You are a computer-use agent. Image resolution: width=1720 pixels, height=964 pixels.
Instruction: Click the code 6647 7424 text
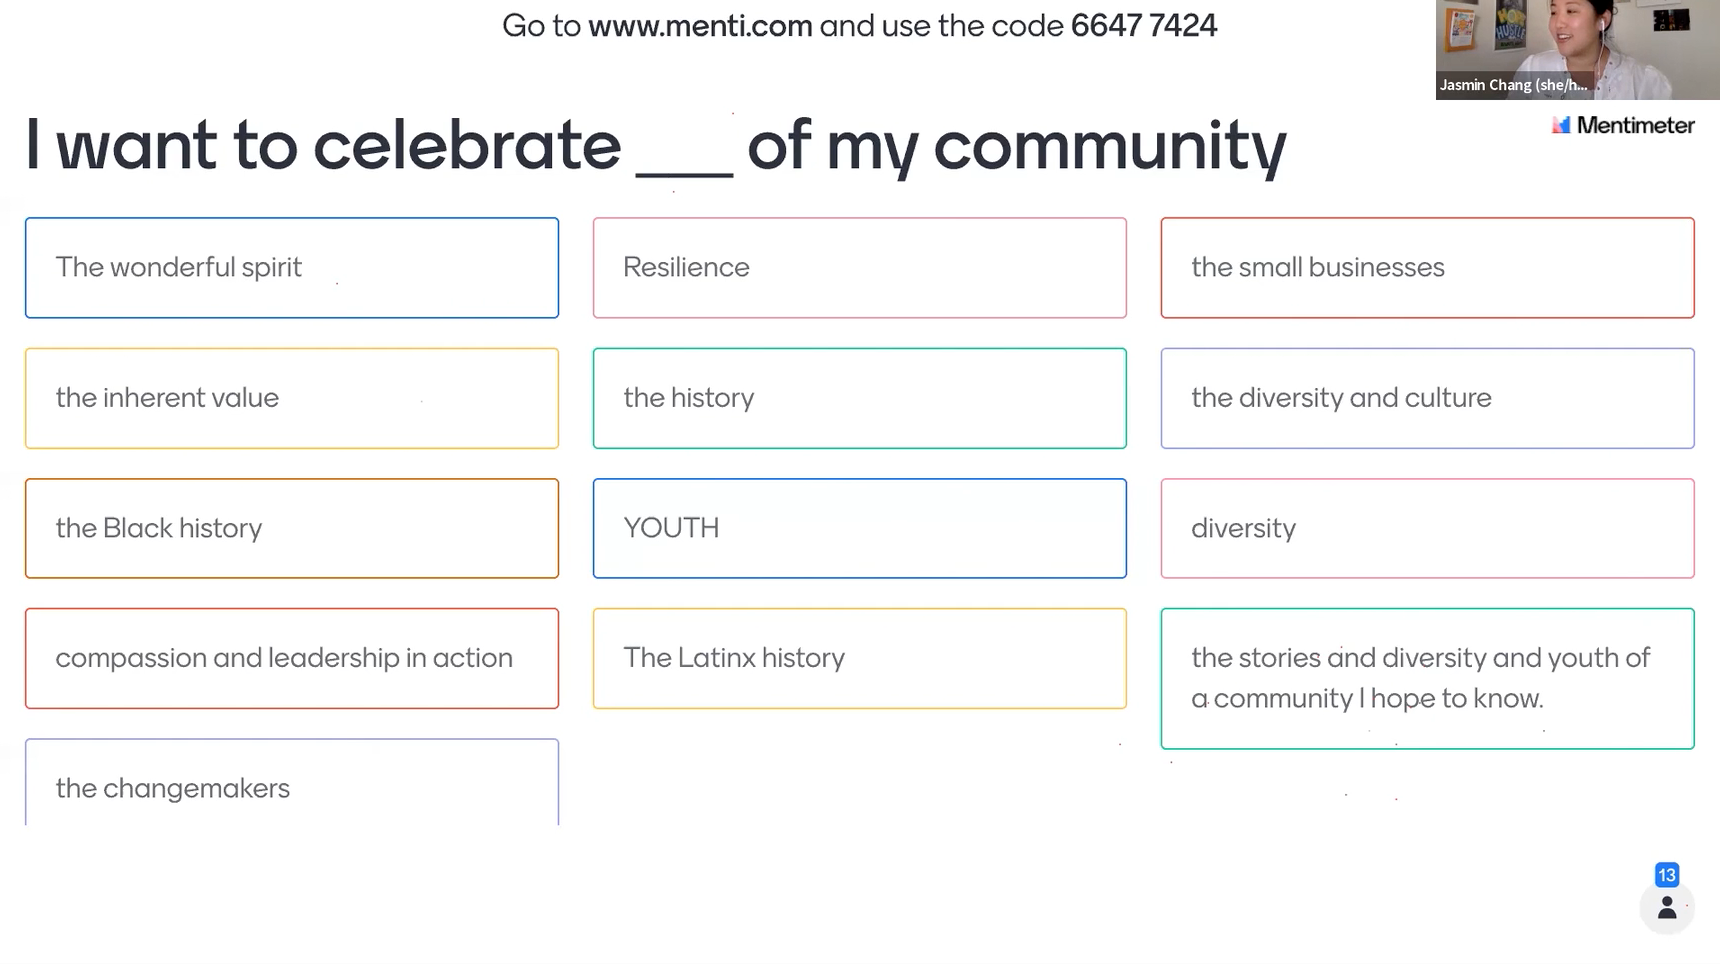tap(1143, 25)
